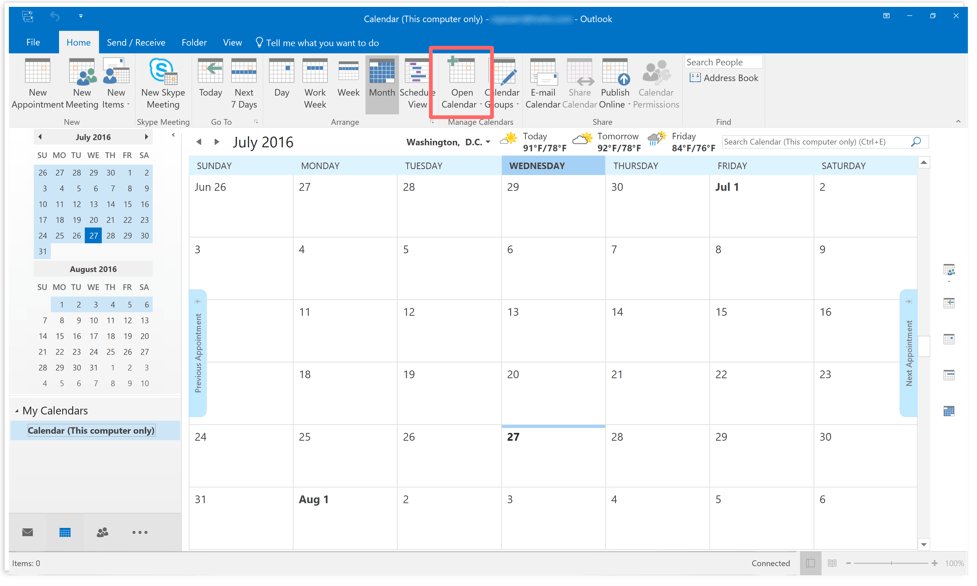Screen dimensions: 977x586
Task: Open the File tab
Action: (33, 42)
